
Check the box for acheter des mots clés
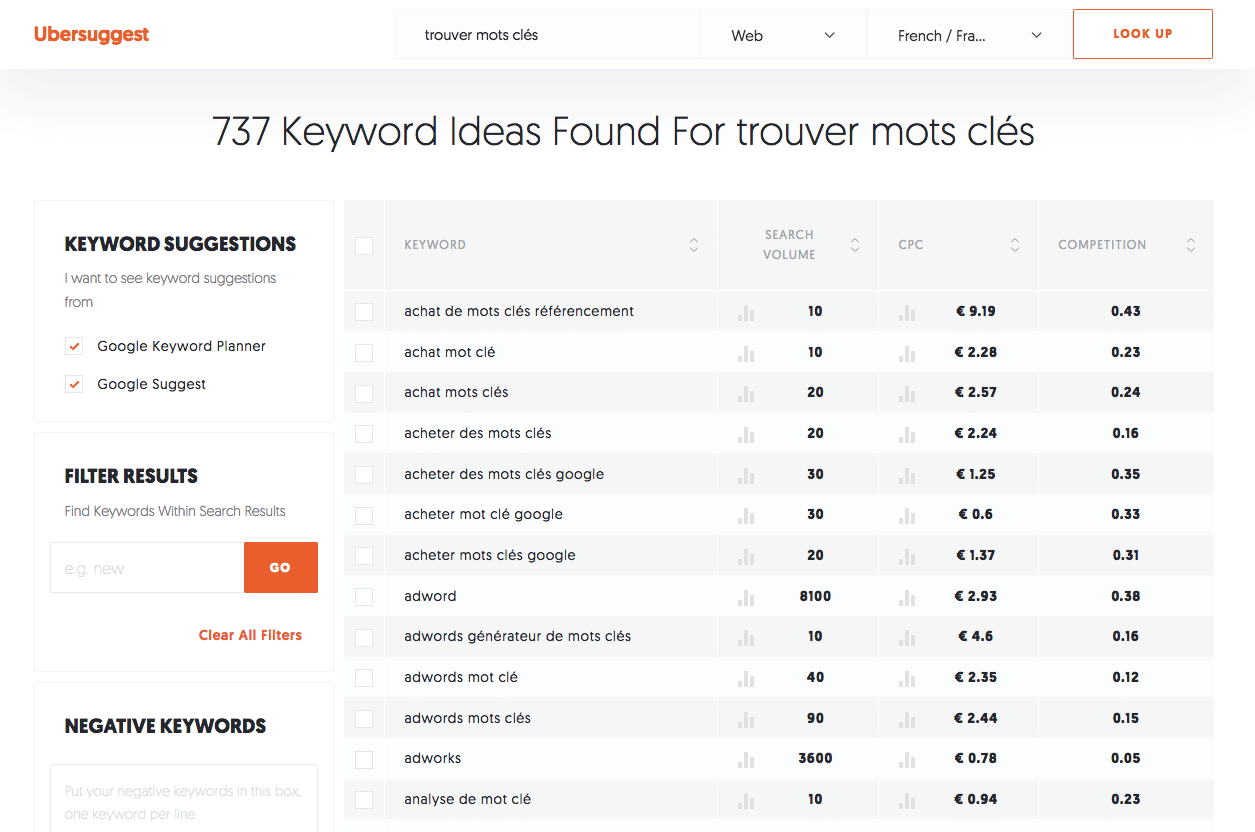(x=364, y=434)
